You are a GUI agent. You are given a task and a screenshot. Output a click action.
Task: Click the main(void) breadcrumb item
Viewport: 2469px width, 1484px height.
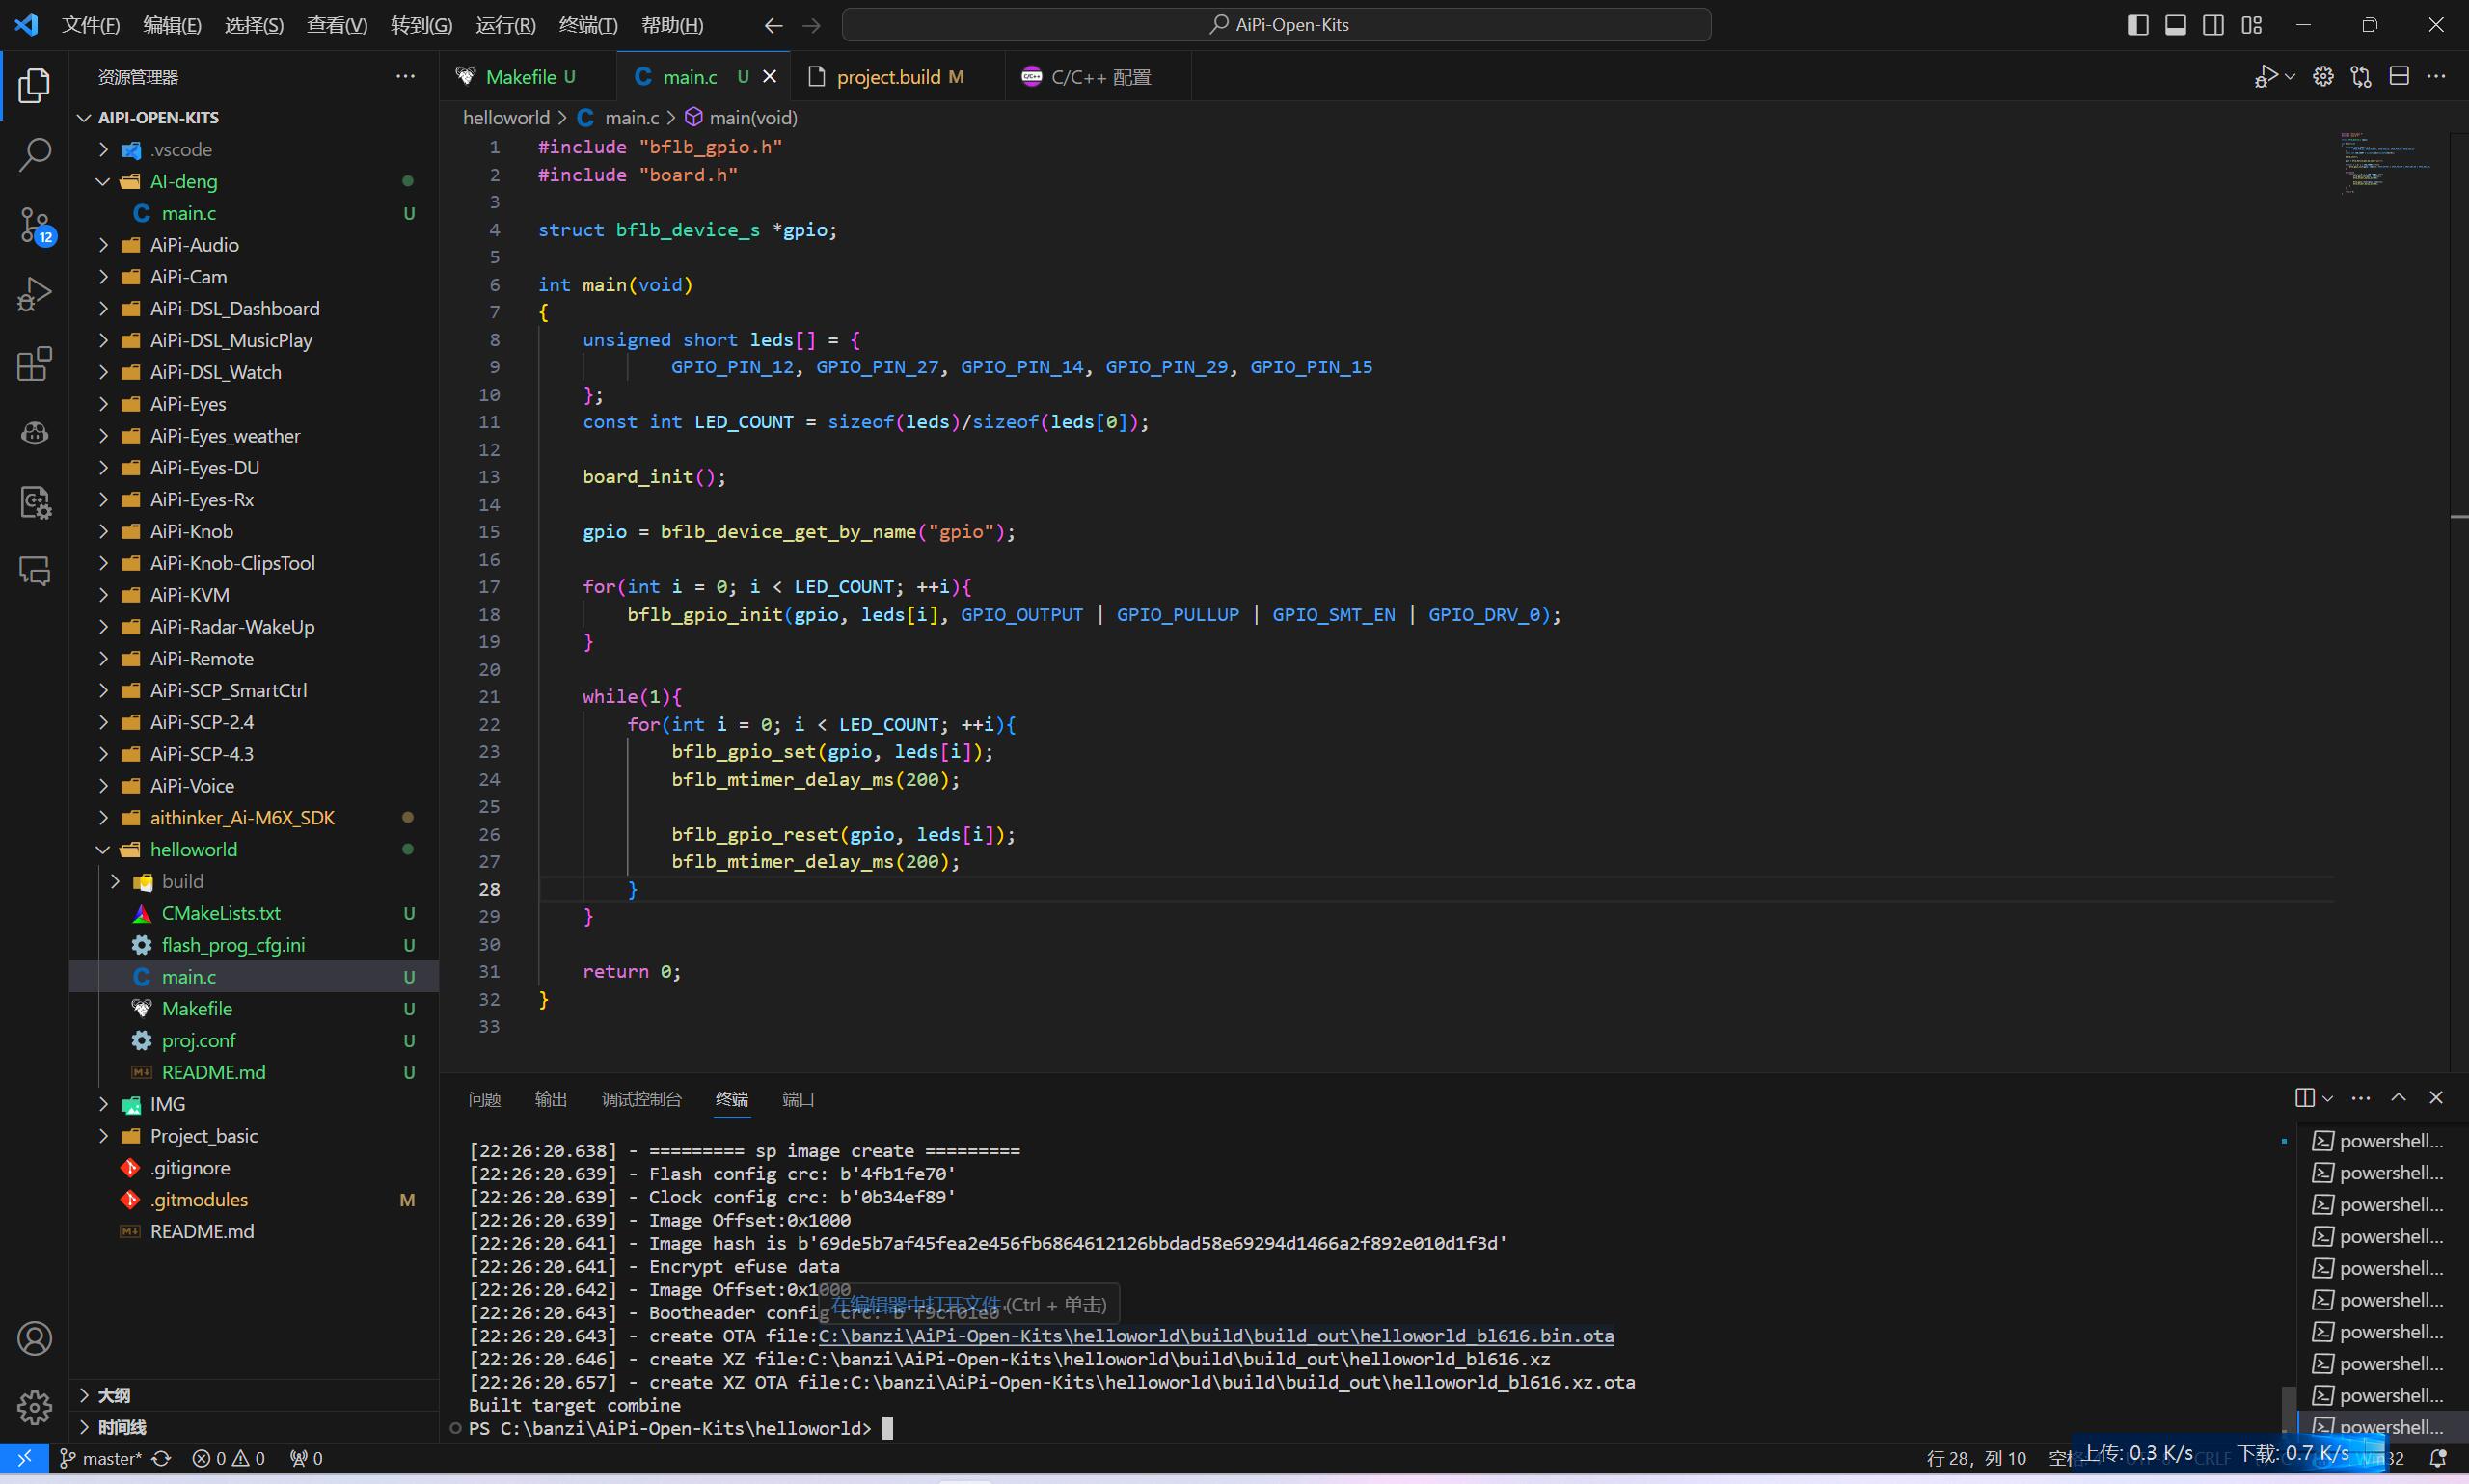[741, 117]
